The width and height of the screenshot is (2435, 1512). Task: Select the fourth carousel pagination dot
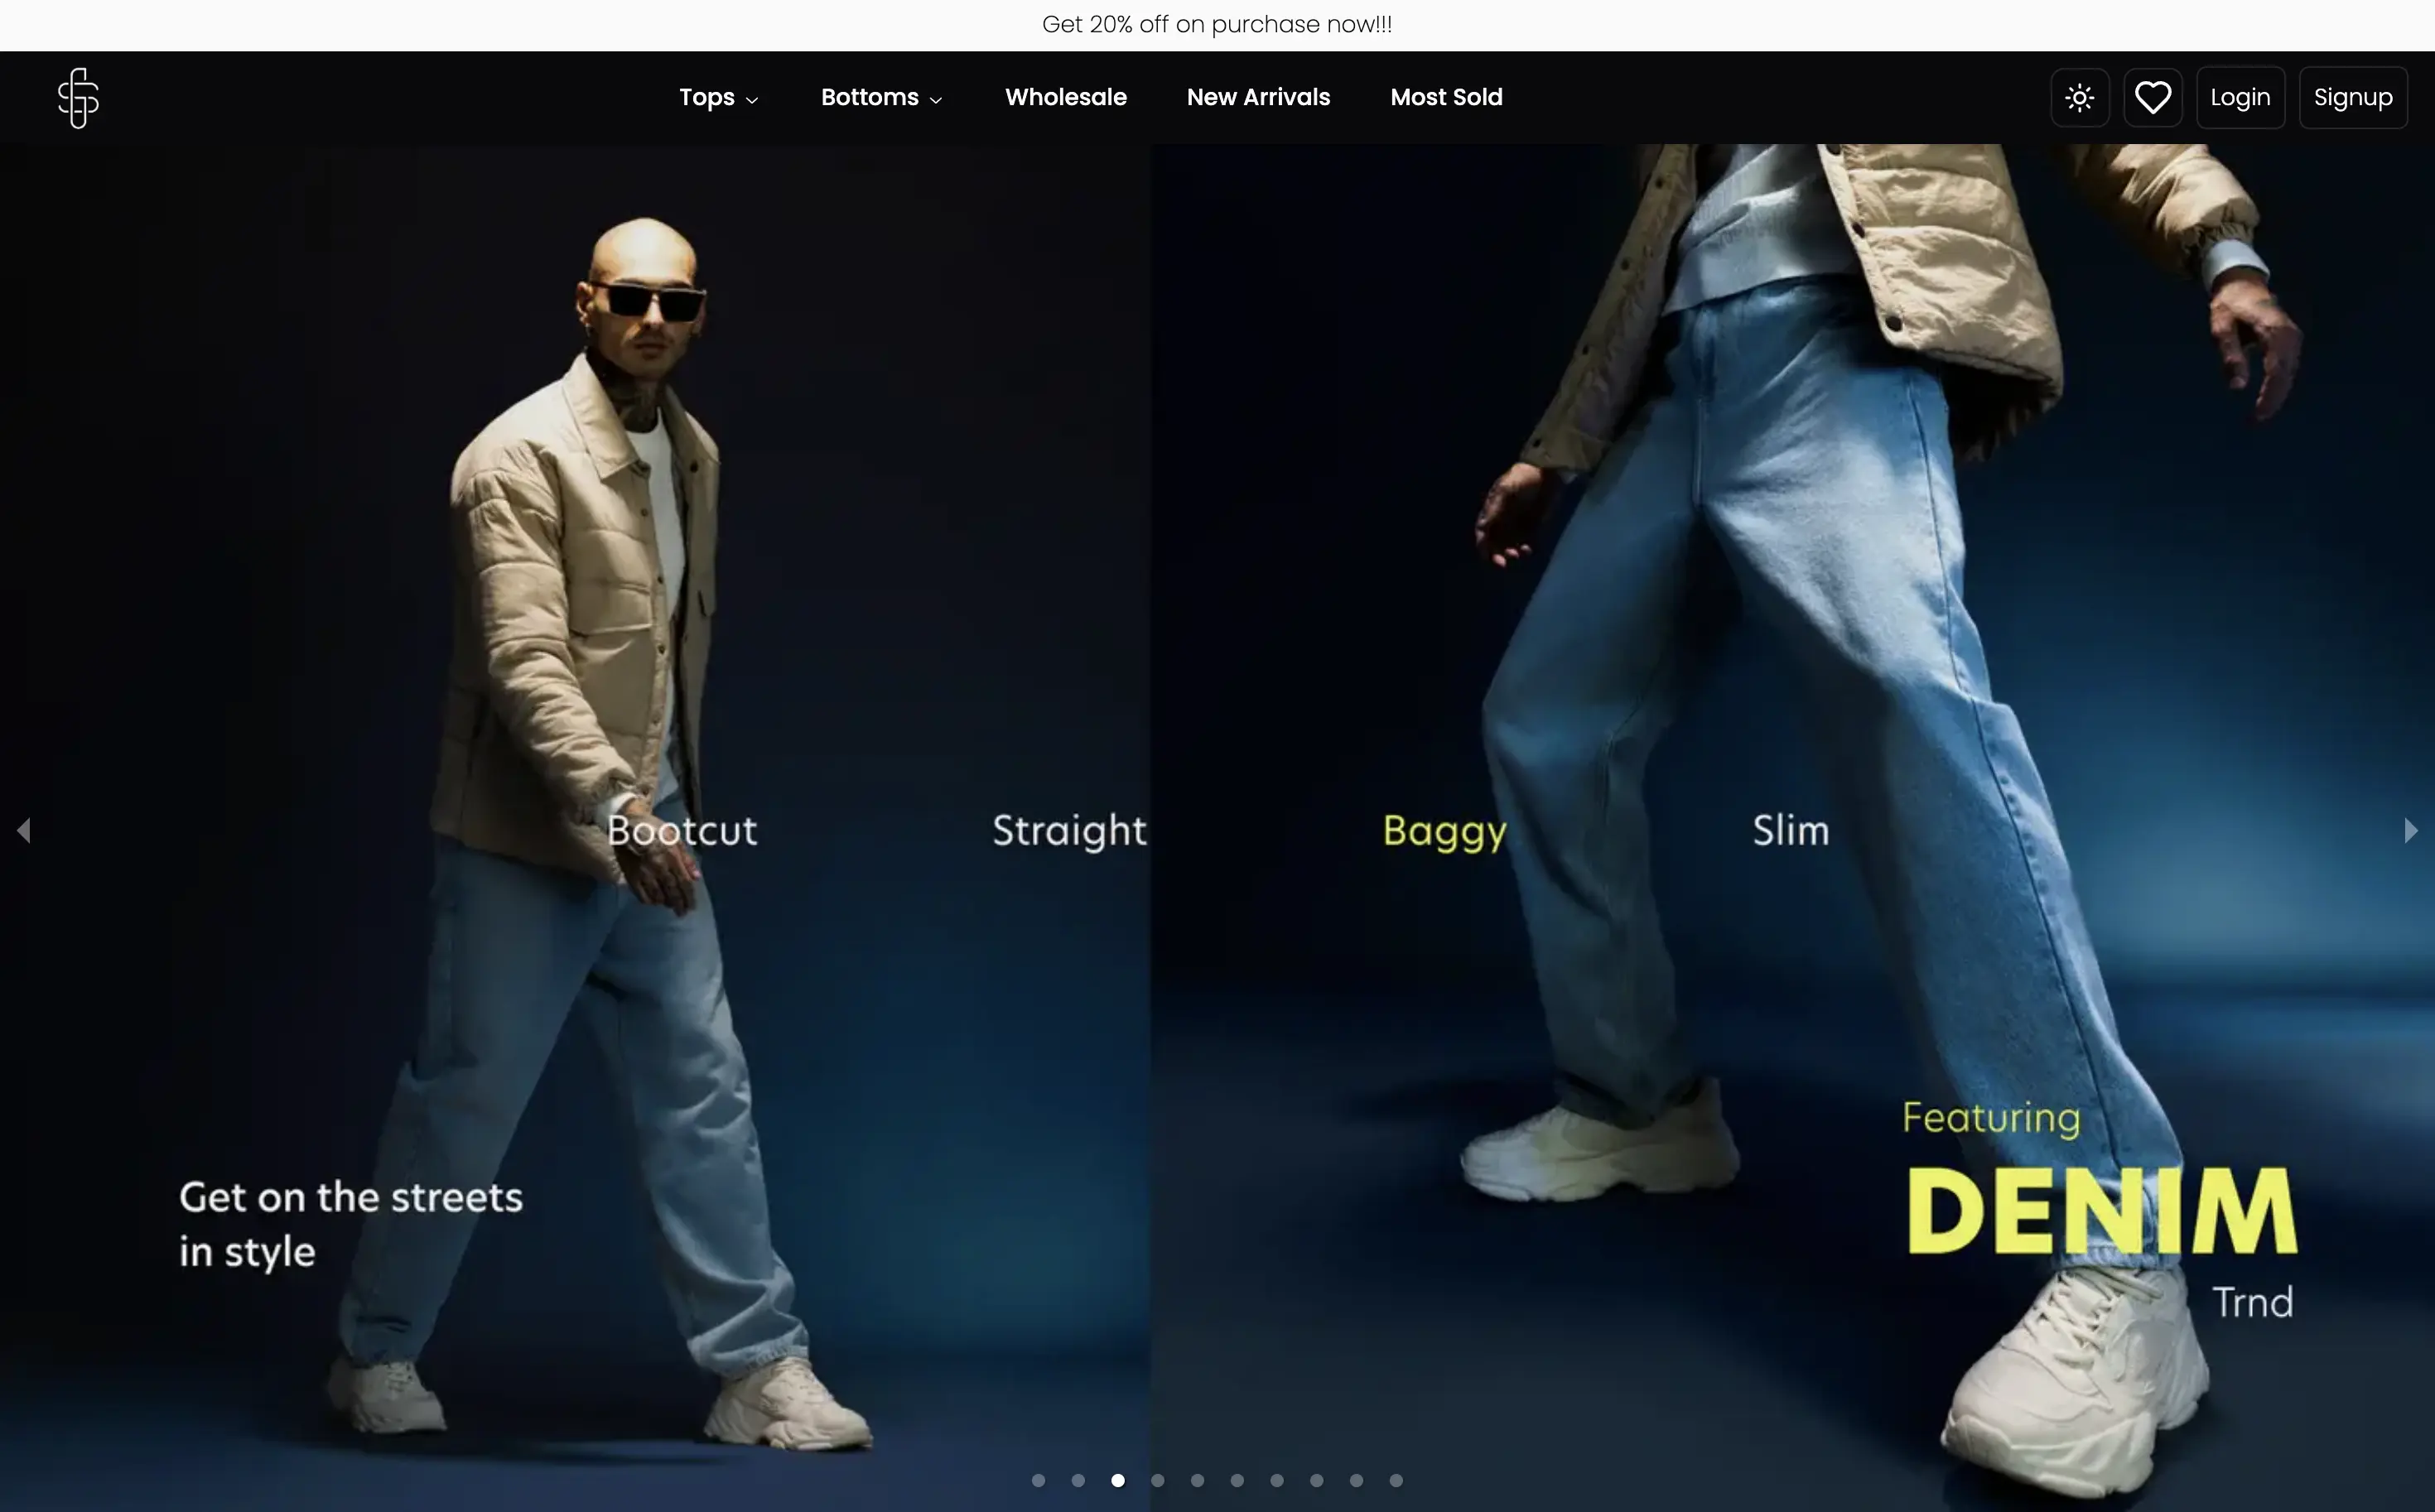point(1157,1480)
